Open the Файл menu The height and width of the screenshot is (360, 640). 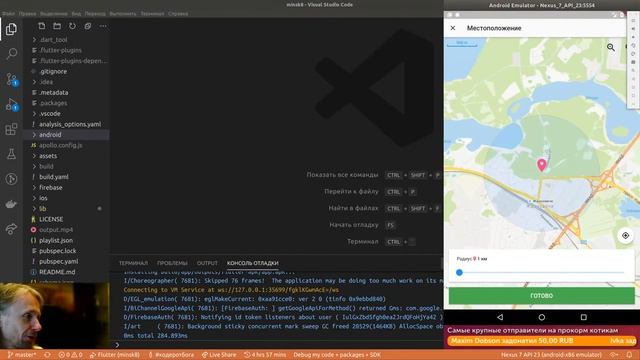point(9,13)
